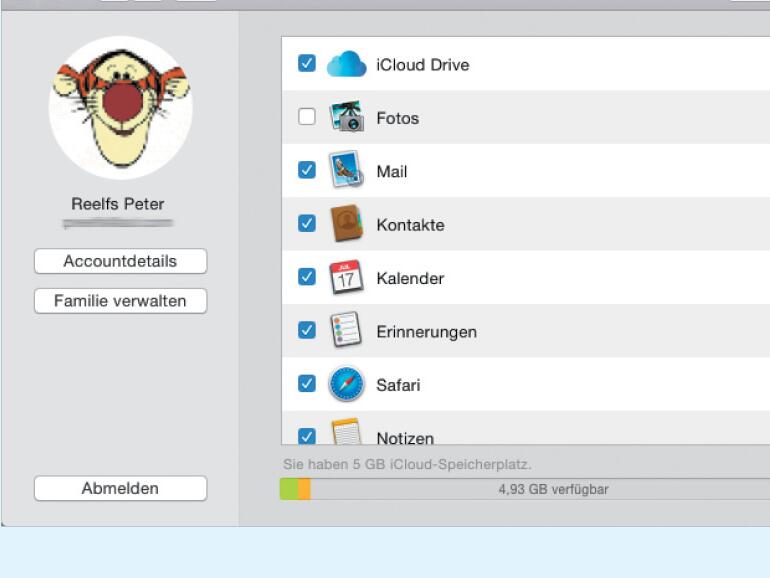This screenshot has height=578, width=770.
Task: Click the Mail stamp icon
Action: pyautogui.click(x=346, y=170)
